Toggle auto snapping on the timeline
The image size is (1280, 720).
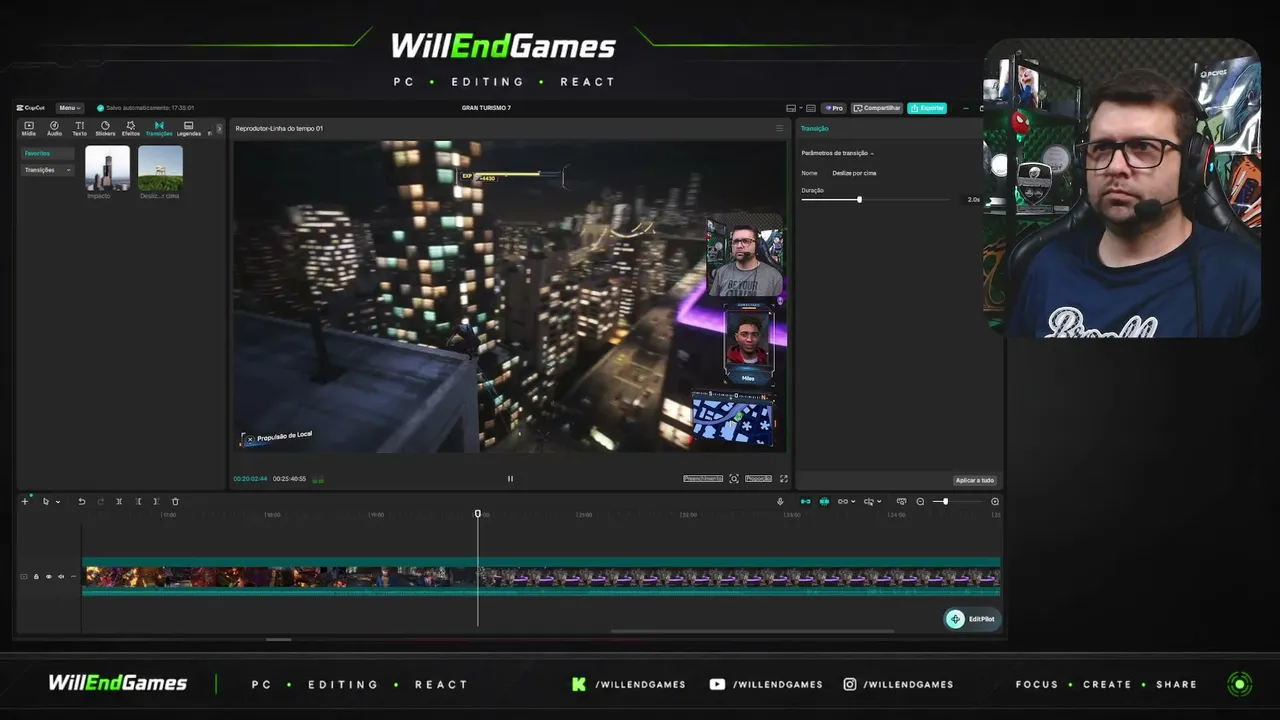click(x=824, y=501)
